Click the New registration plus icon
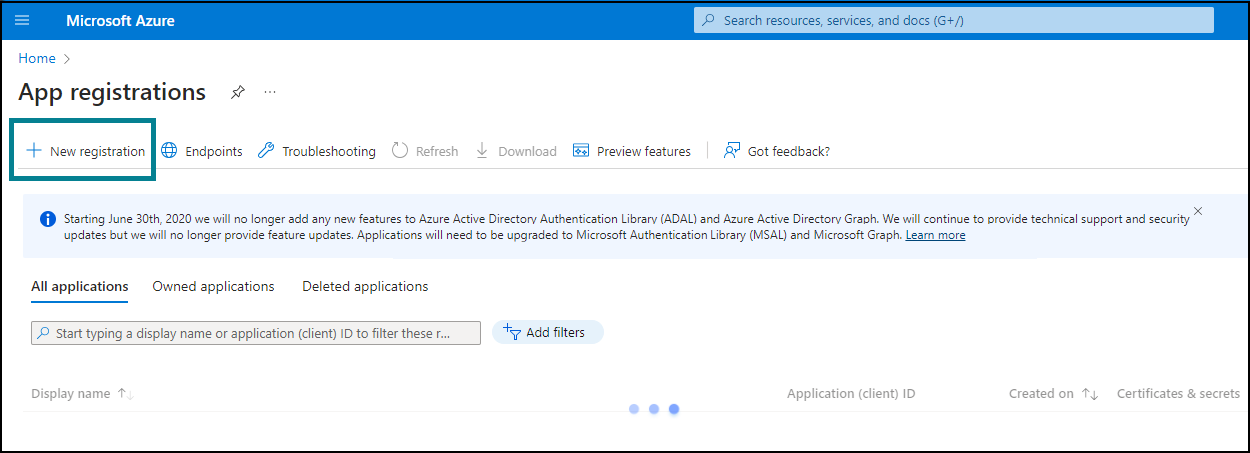 34,151
